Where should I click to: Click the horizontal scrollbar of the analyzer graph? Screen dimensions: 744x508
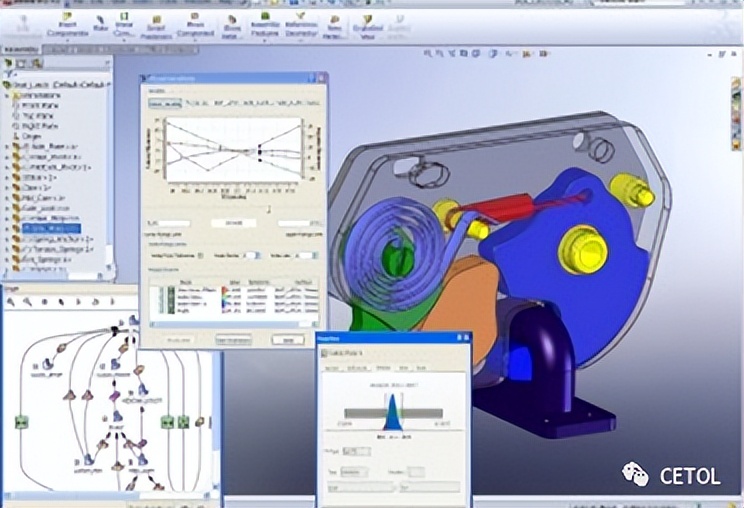pos(107,495)
